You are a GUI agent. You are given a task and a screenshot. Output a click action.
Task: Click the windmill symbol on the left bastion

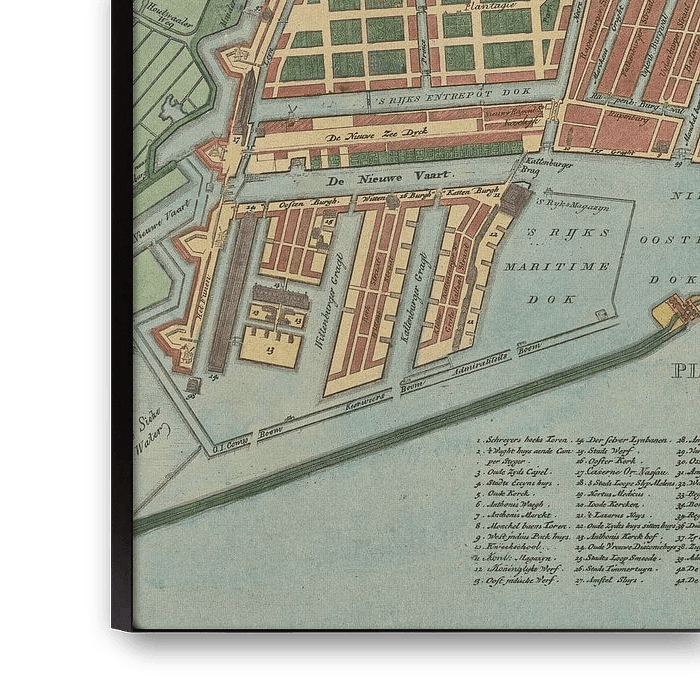188,352
